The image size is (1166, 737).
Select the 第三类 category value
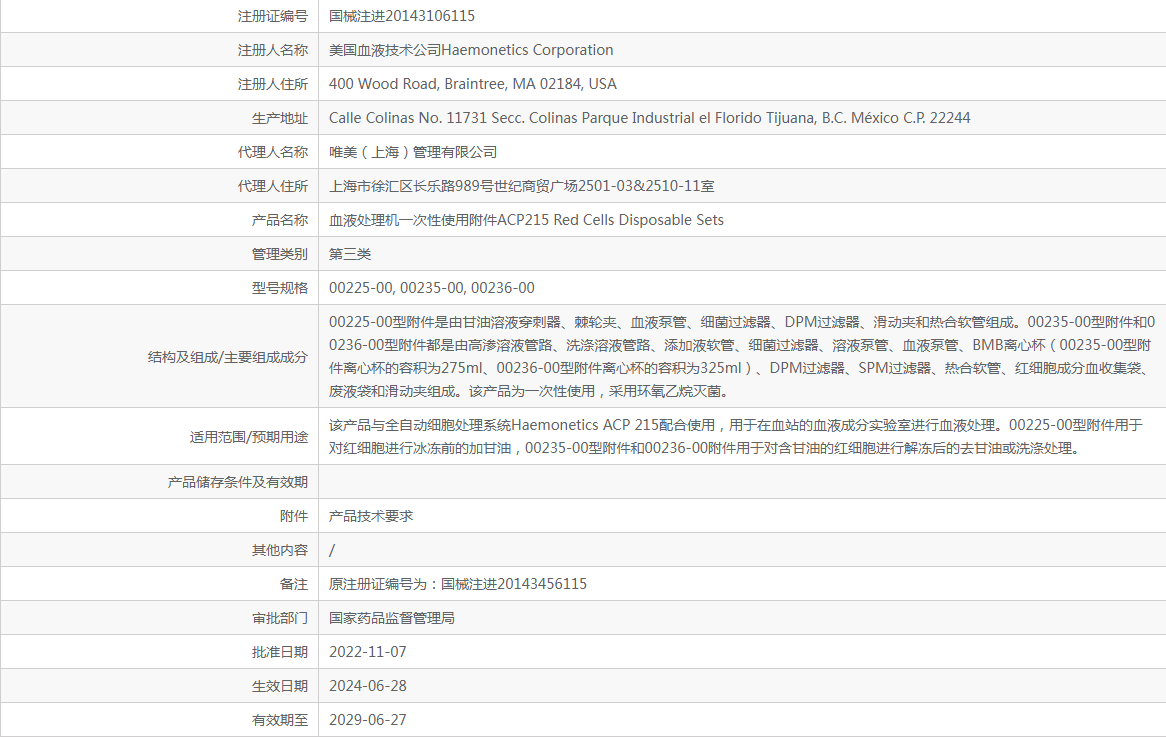tap(350, 254)
